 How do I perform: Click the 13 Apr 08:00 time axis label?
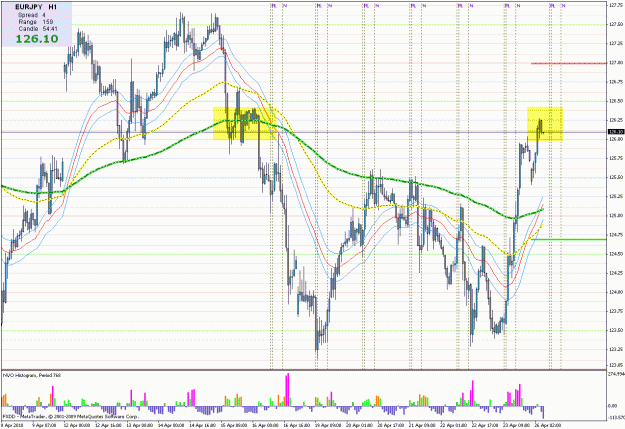click(x=141, y=425)
